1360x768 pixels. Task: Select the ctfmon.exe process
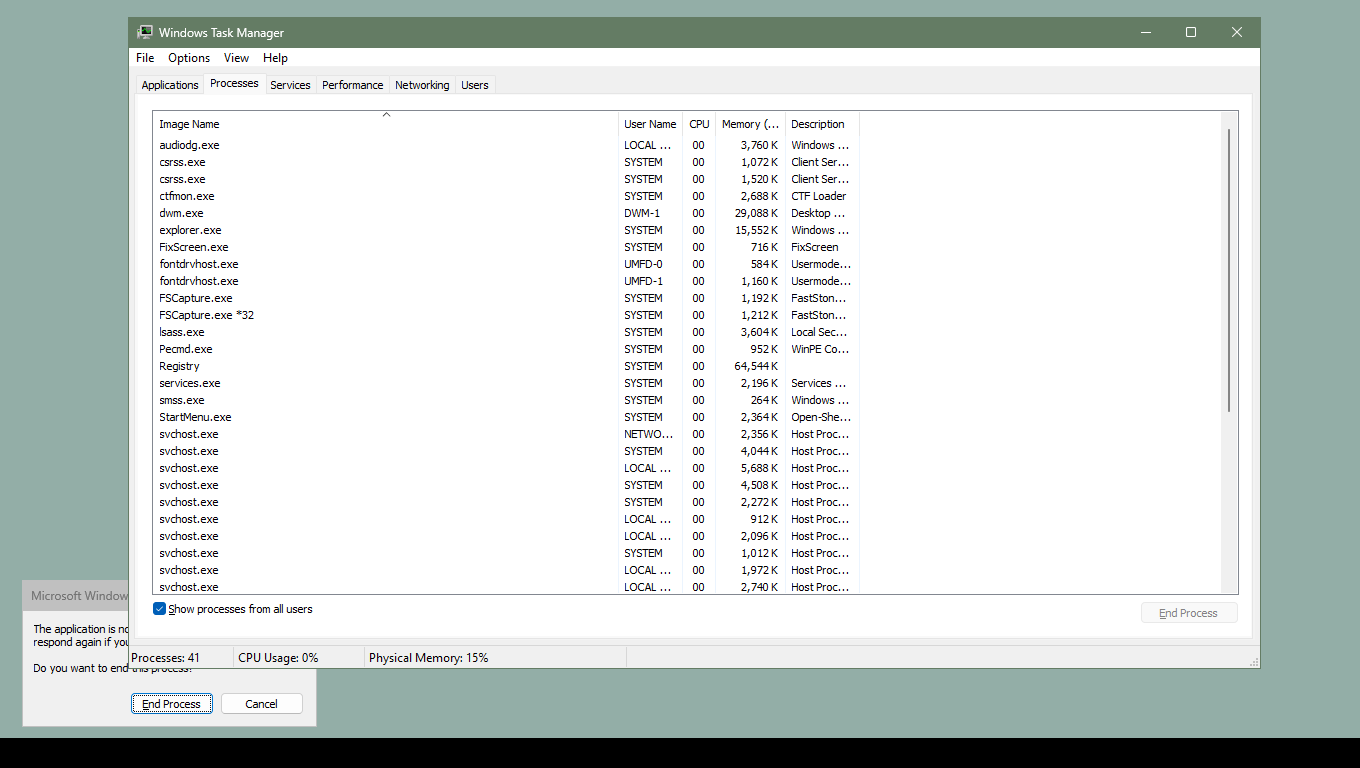(506, 196)
